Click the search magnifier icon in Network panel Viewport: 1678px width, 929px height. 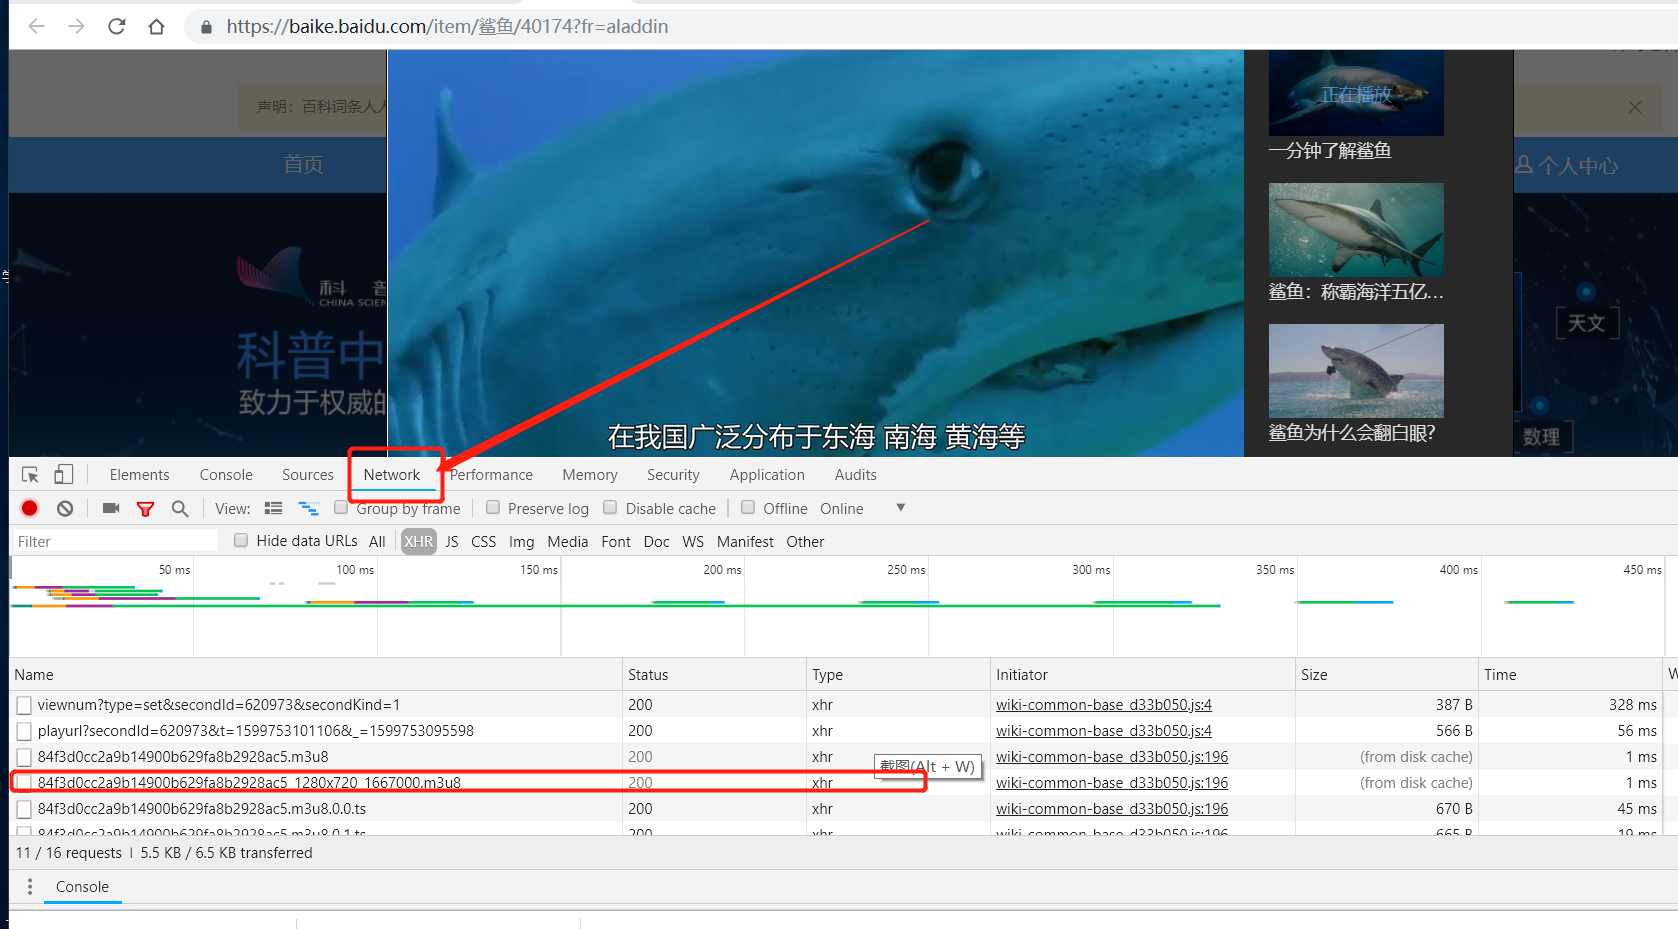coord(180,508)
